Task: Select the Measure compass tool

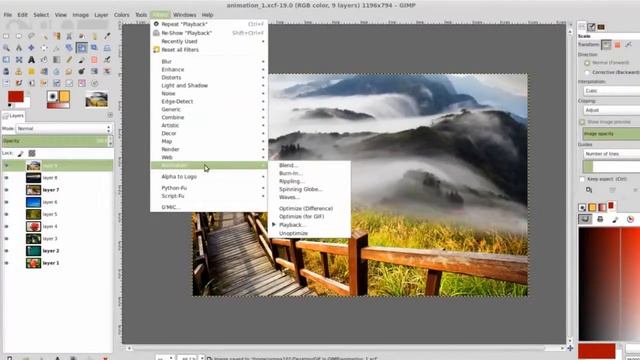Action: [x=19, y=48]
